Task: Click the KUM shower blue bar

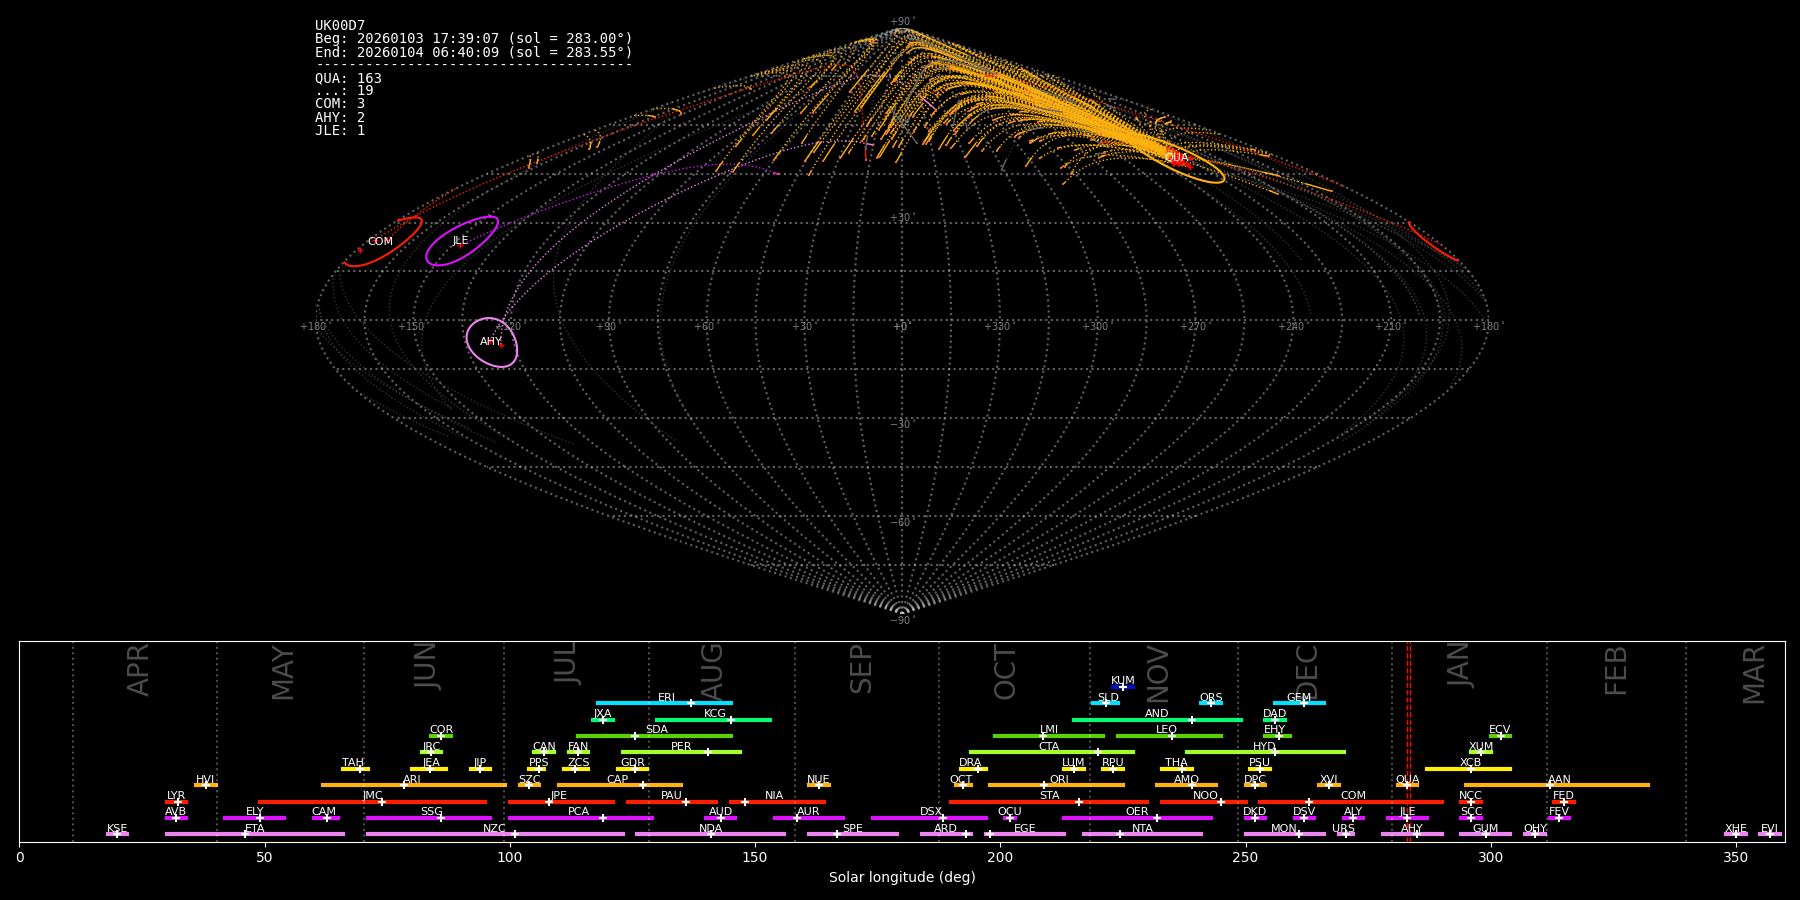Action: point(1123,687)
